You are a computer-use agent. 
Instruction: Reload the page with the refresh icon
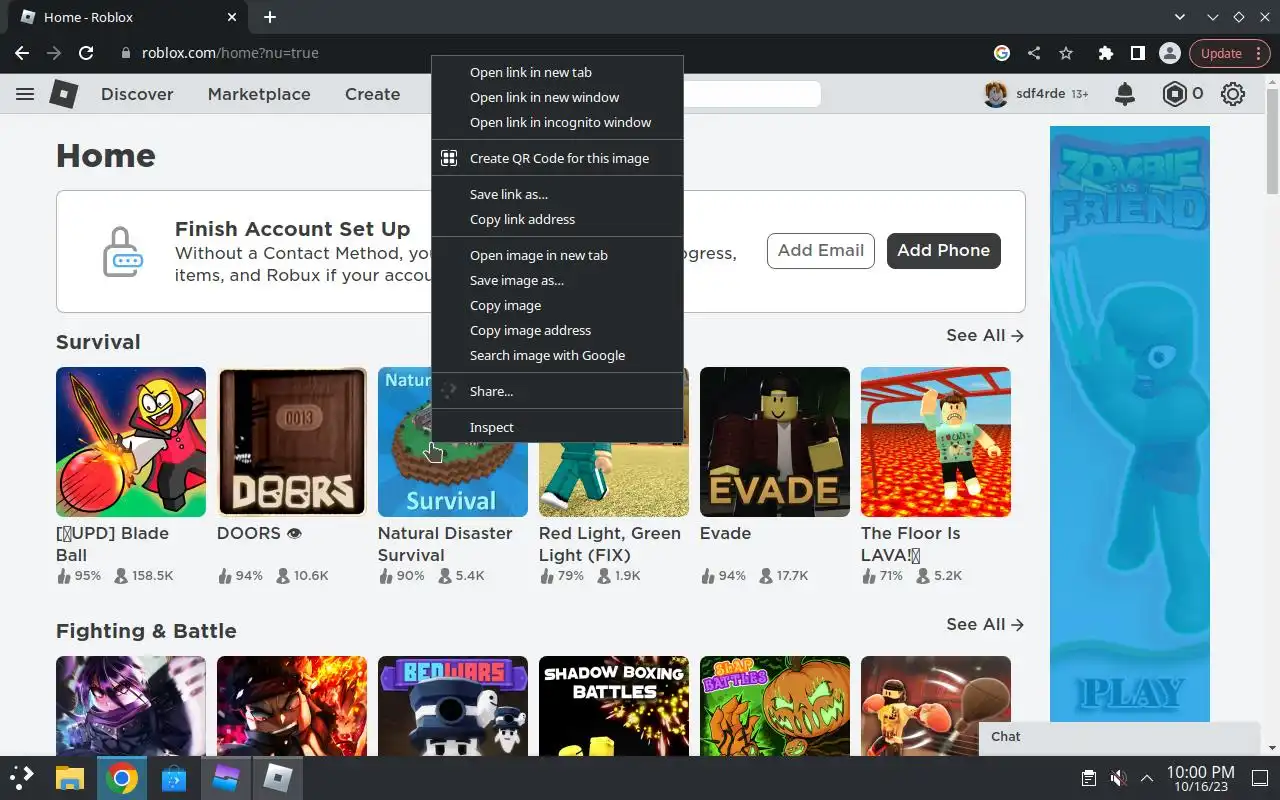86,53
